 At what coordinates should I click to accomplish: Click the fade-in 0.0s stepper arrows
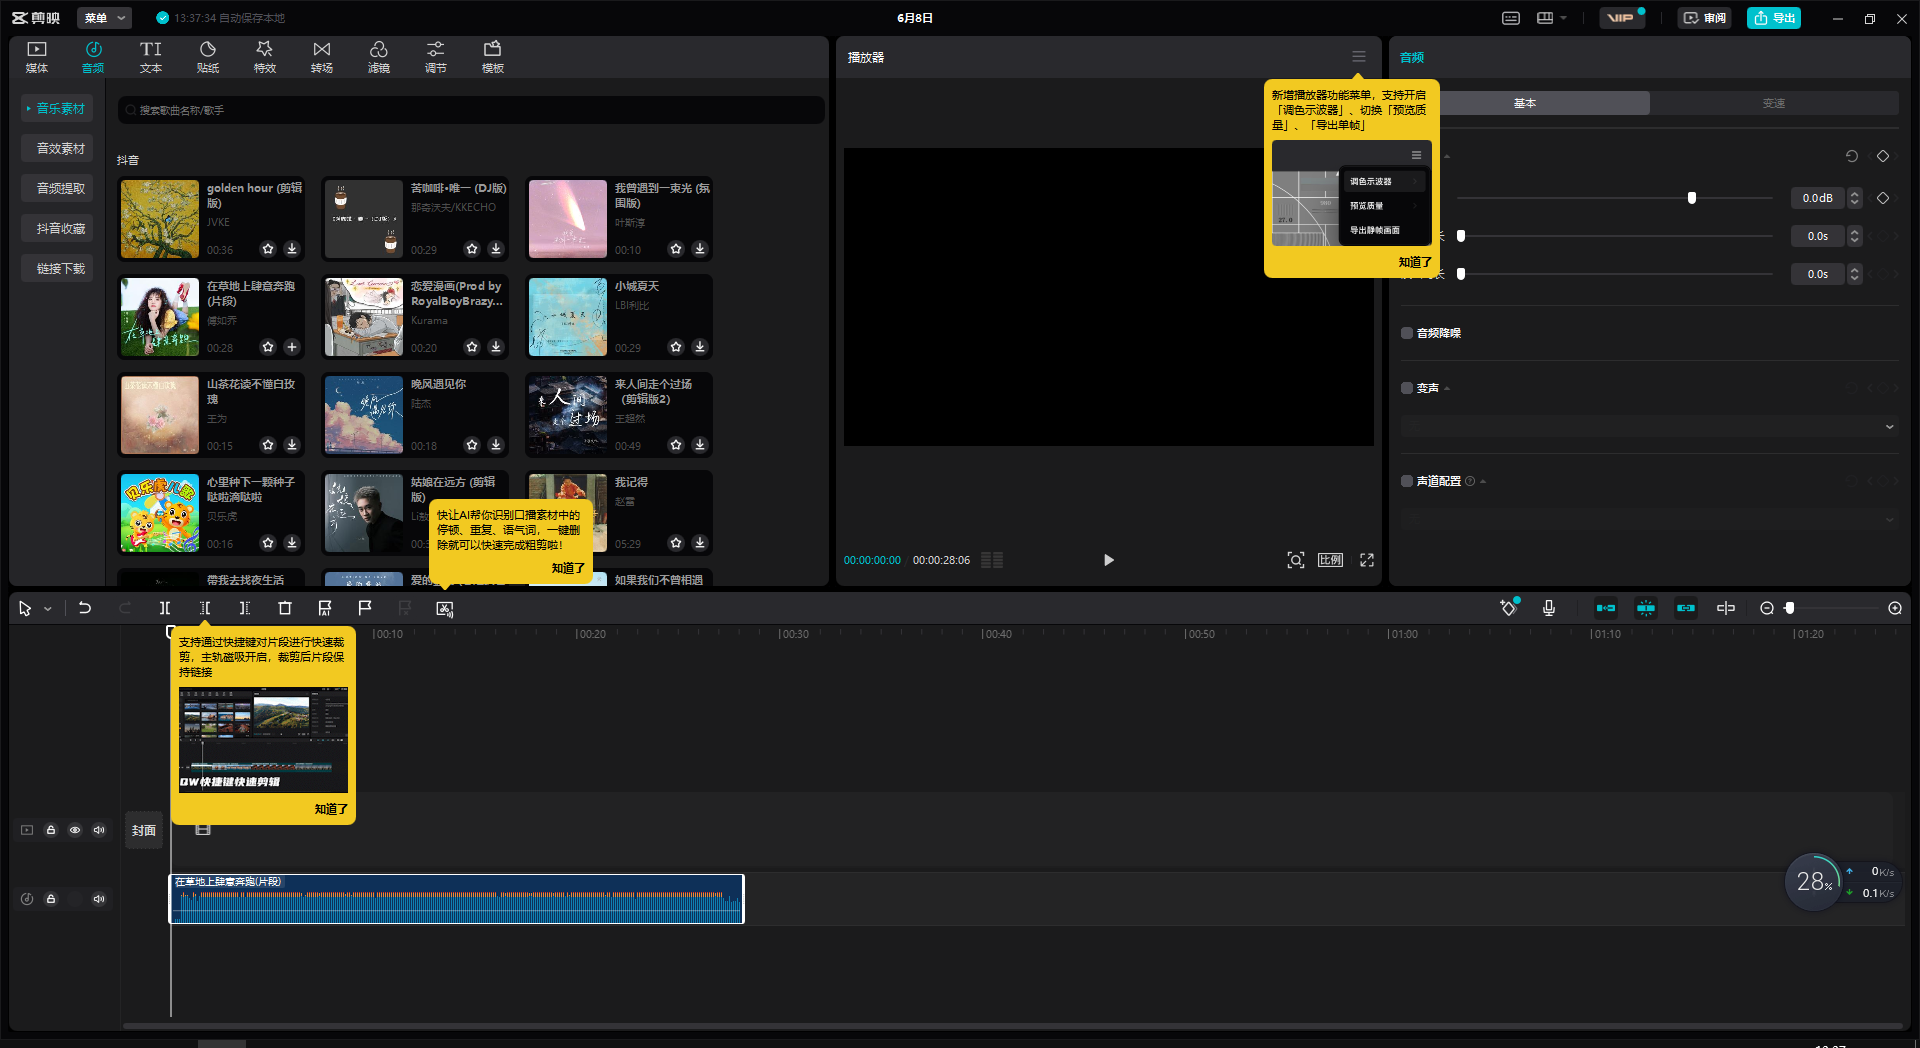[x=1855, y=236]
